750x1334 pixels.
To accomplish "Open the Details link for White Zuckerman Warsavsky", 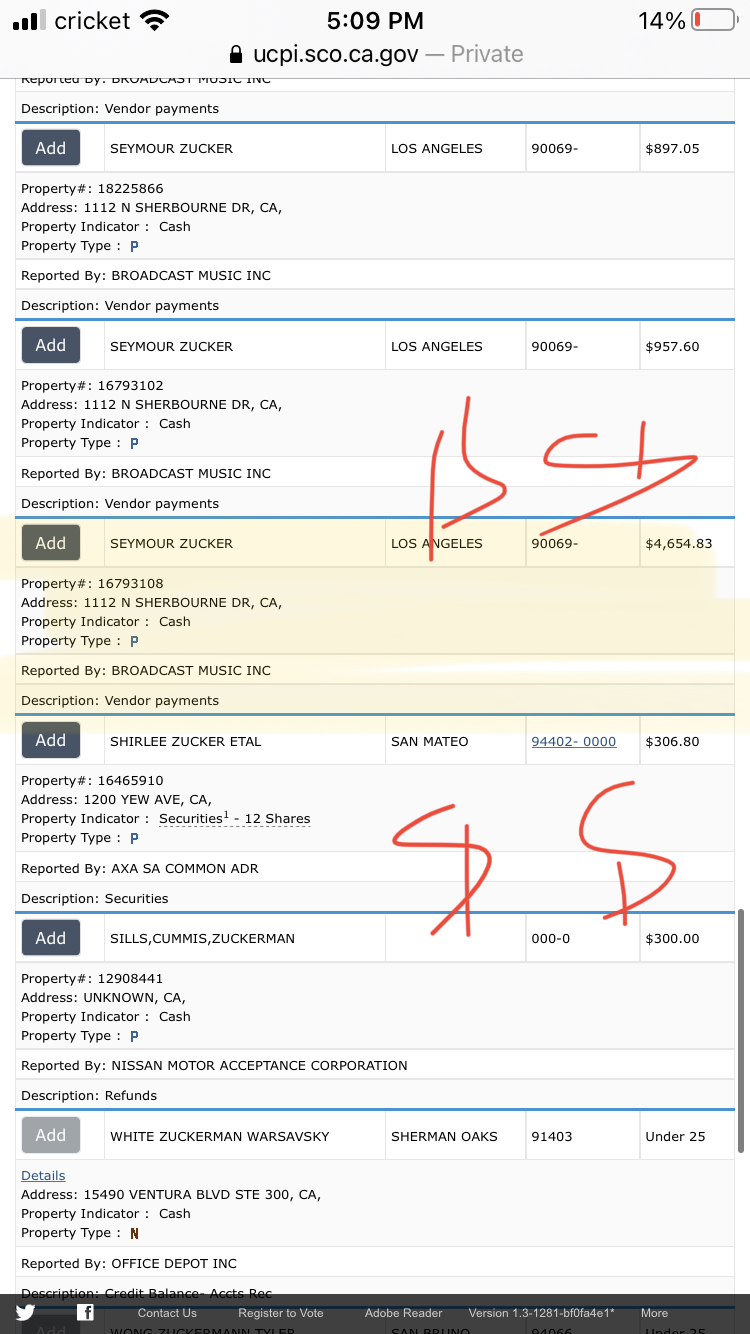I will point(43,1176).
